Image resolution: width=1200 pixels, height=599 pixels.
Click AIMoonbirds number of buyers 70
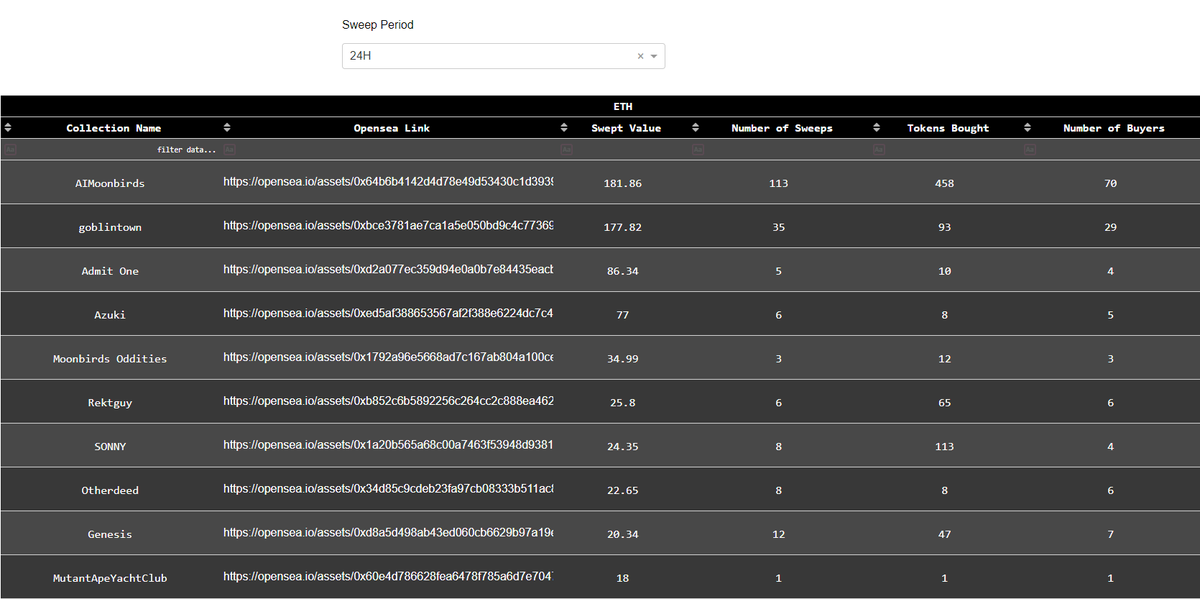[1111, 183]
